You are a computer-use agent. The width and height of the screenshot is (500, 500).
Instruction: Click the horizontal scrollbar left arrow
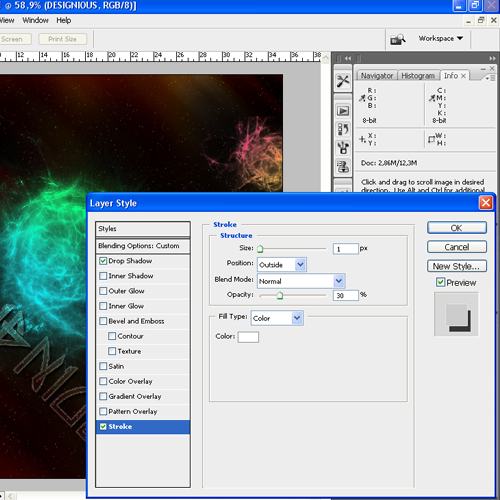click(10, 496)
